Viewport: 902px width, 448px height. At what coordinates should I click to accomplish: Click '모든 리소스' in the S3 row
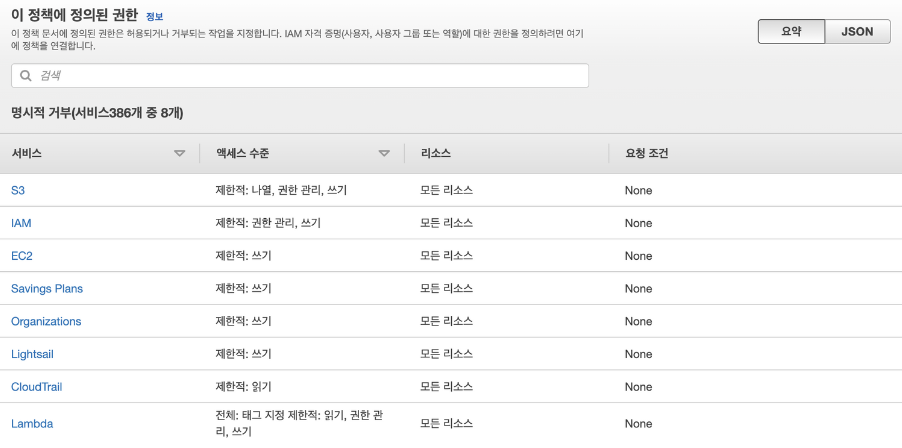coord(447,190)
